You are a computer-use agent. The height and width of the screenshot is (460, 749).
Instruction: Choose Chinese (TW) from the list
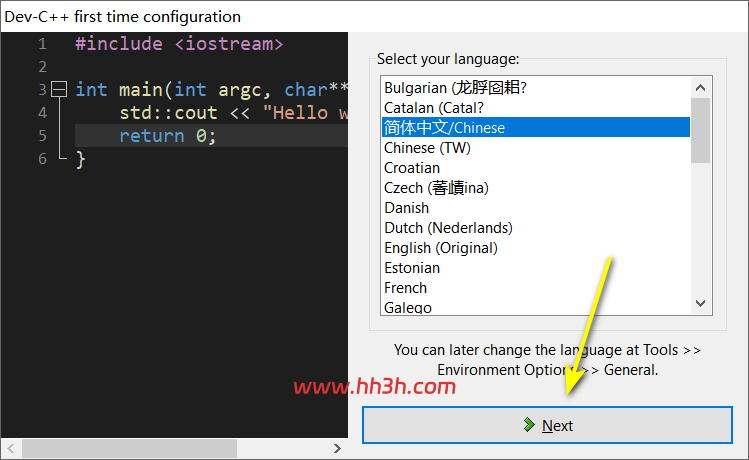(535, 148)
